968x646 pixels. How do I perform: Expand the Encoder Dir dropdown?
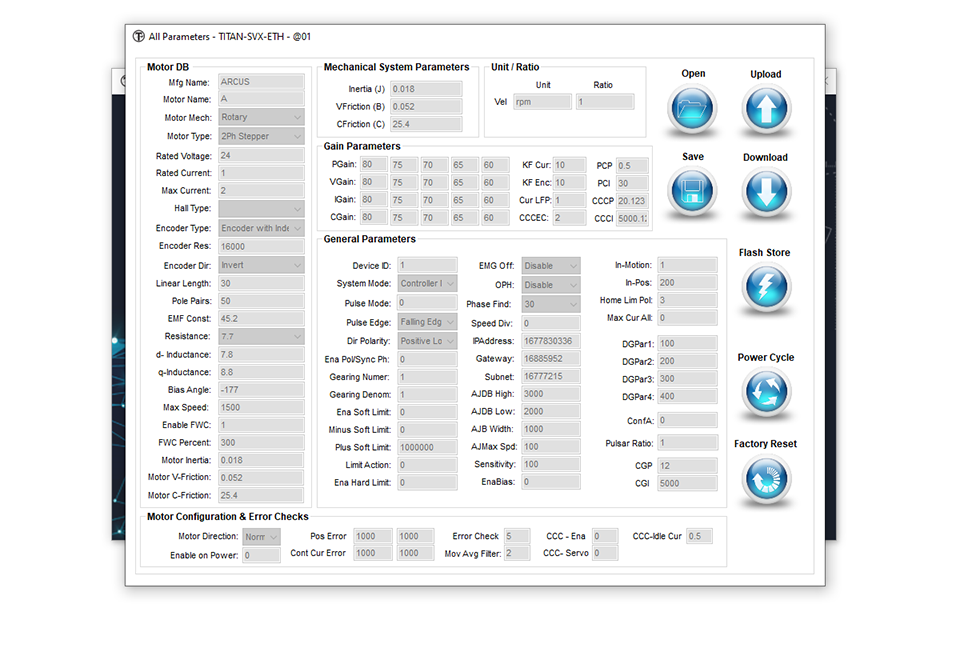click(261, 266)
